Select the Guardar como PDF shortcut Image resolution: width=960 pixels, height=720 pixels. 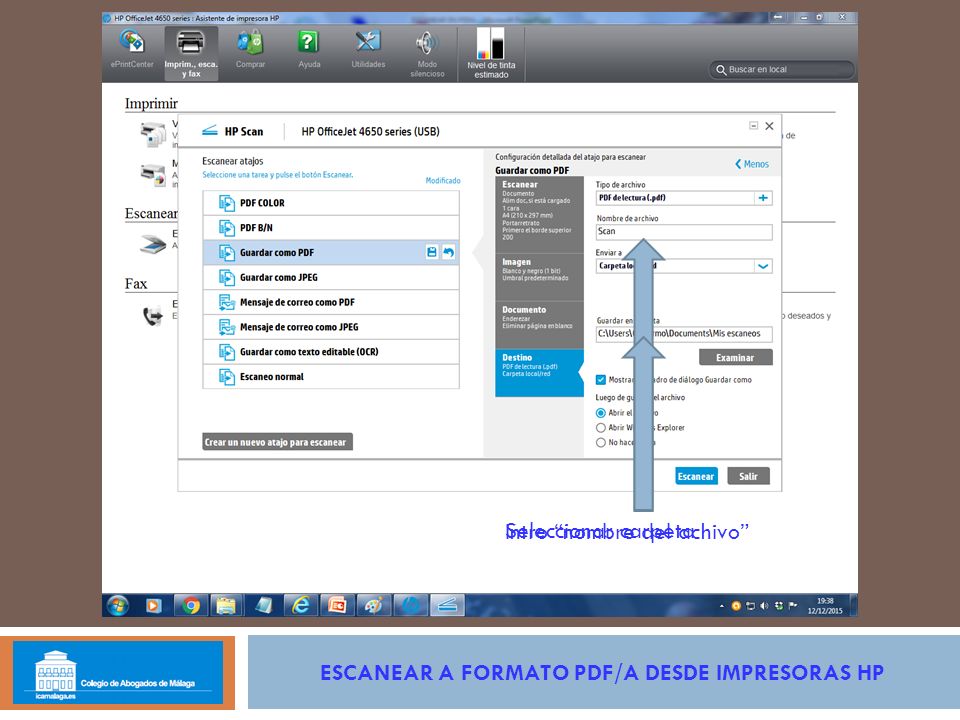(331, 252)
